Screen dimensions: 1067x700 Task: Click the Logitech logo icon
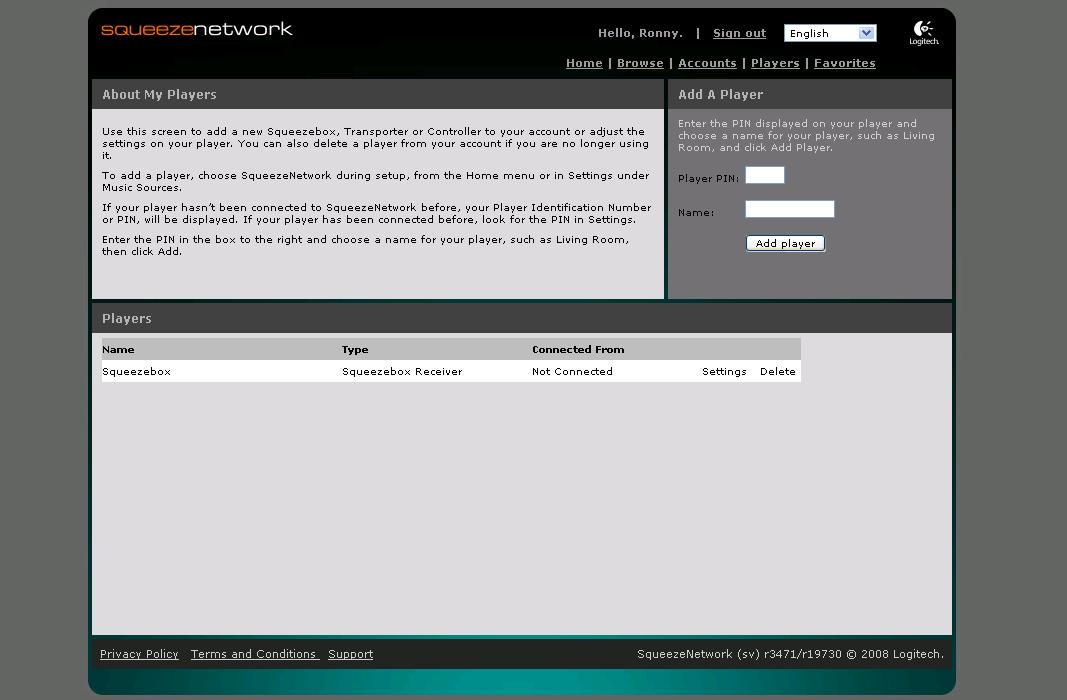[923, 33]
